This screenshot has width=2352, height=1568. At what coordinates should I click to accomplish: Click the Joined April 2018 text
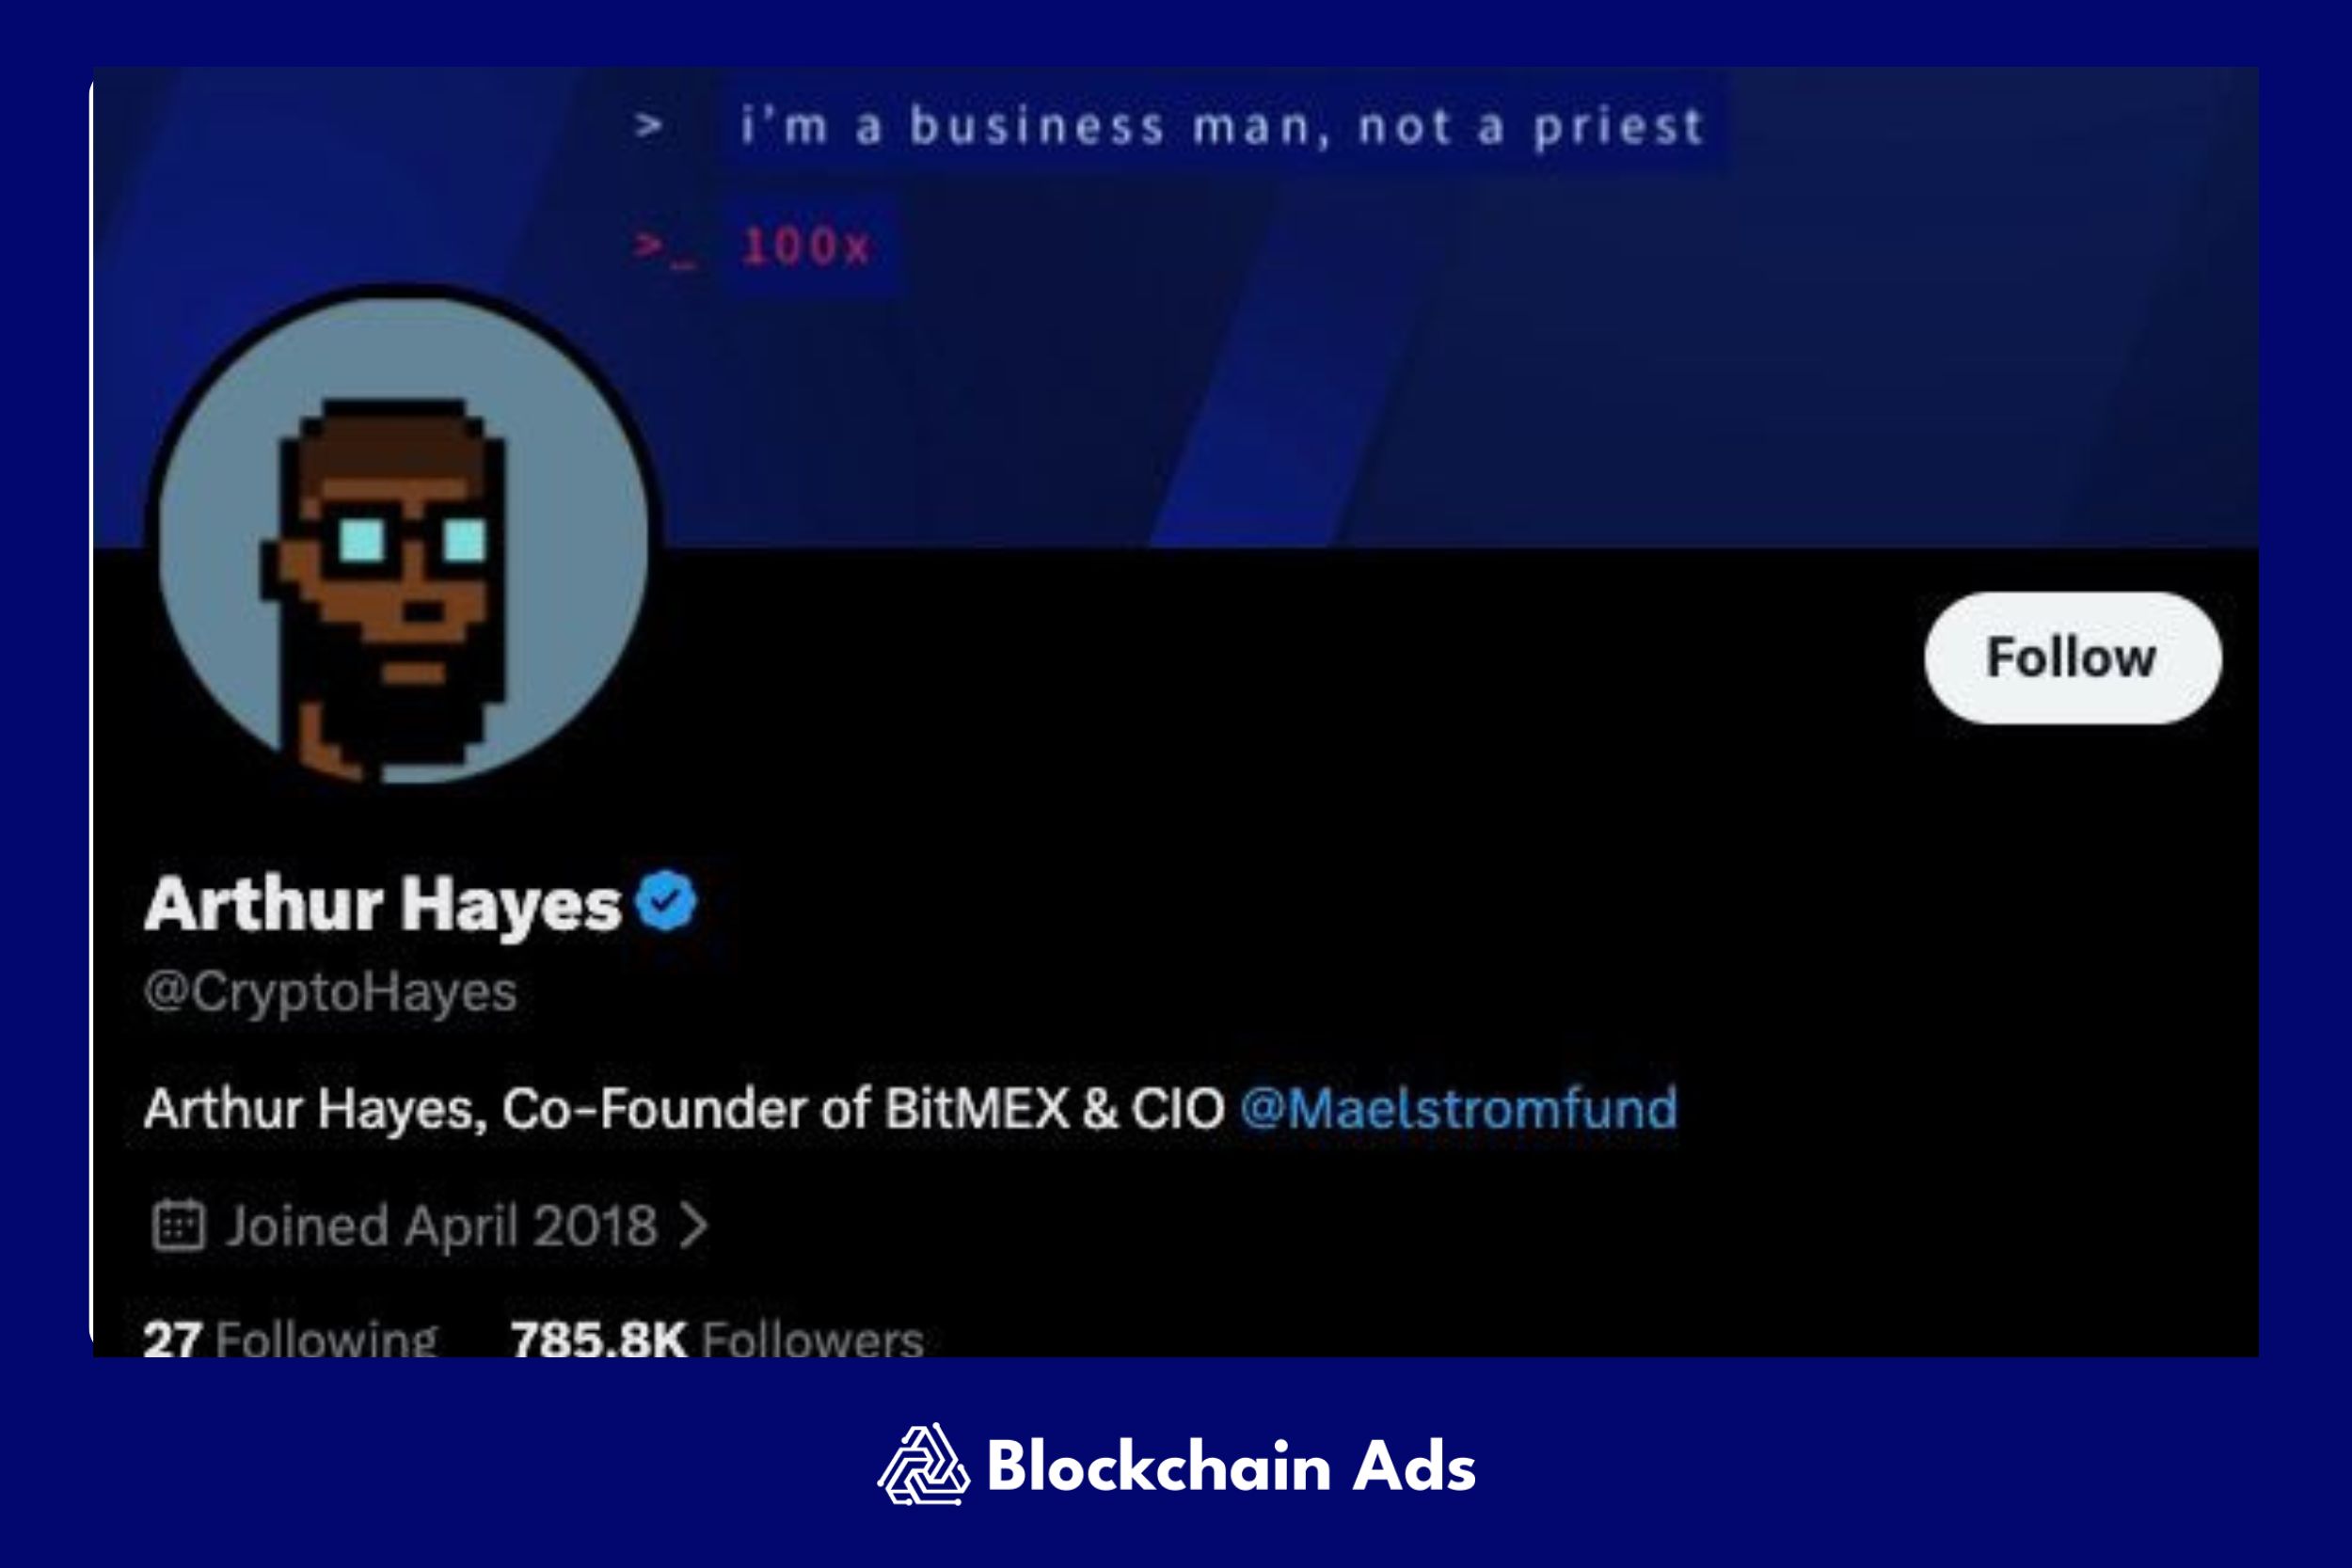441,1227
